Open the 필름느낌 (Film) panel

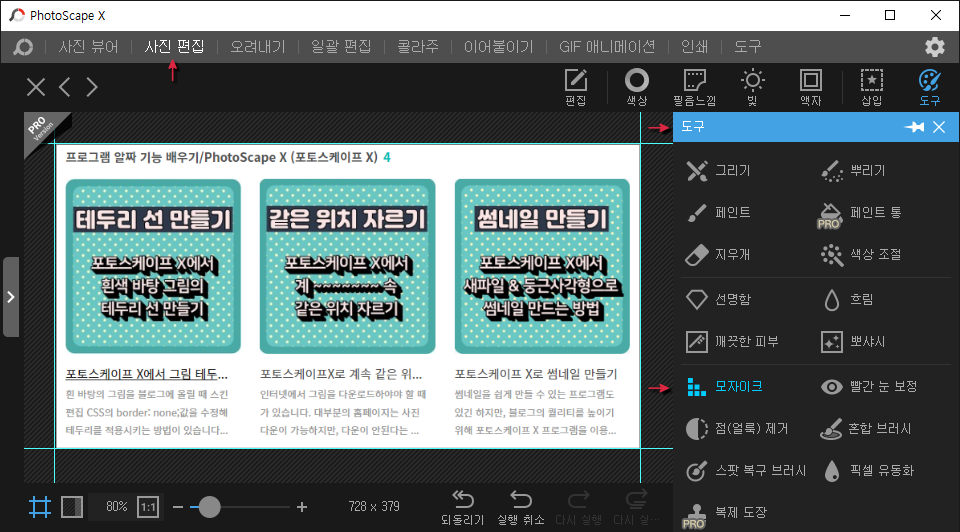click(x=694, y=88)
